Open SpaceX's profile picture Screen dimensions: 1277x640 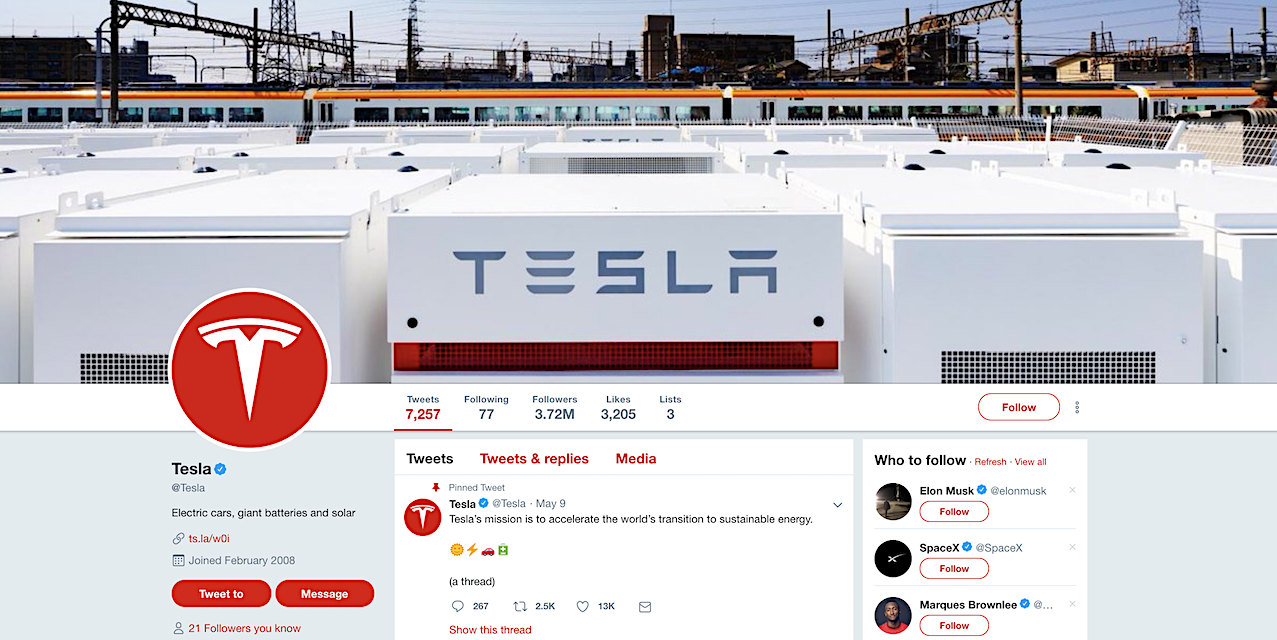point(892,558)
